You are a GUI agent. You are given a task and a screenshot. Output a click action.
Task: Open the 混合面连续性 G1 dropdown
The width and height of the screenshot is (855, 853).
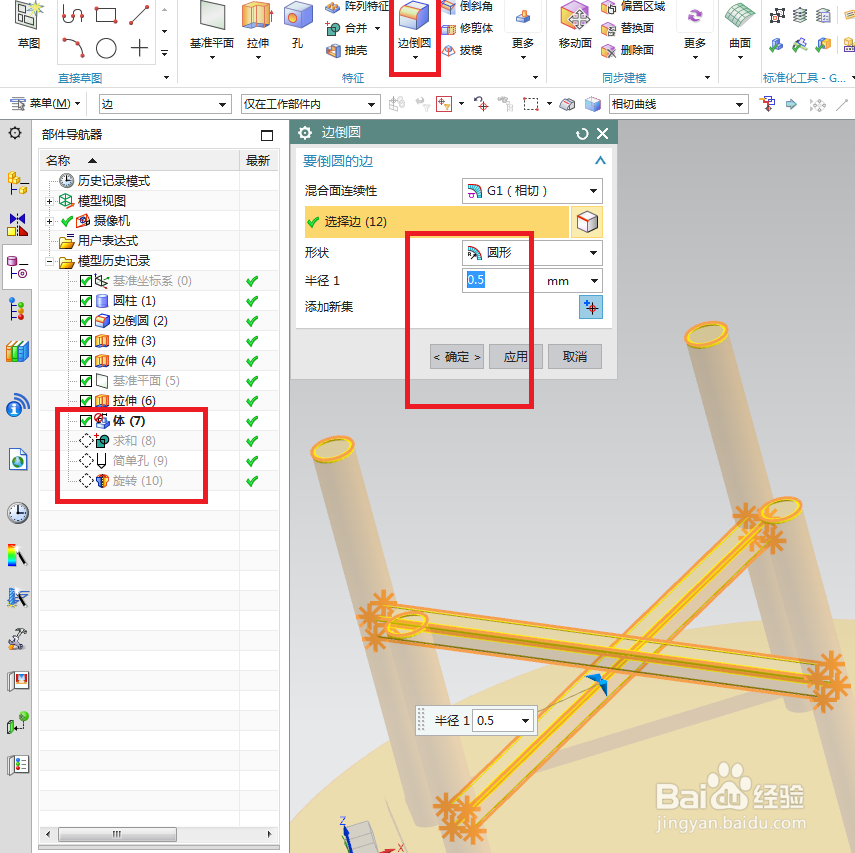(x=532, y=191)
